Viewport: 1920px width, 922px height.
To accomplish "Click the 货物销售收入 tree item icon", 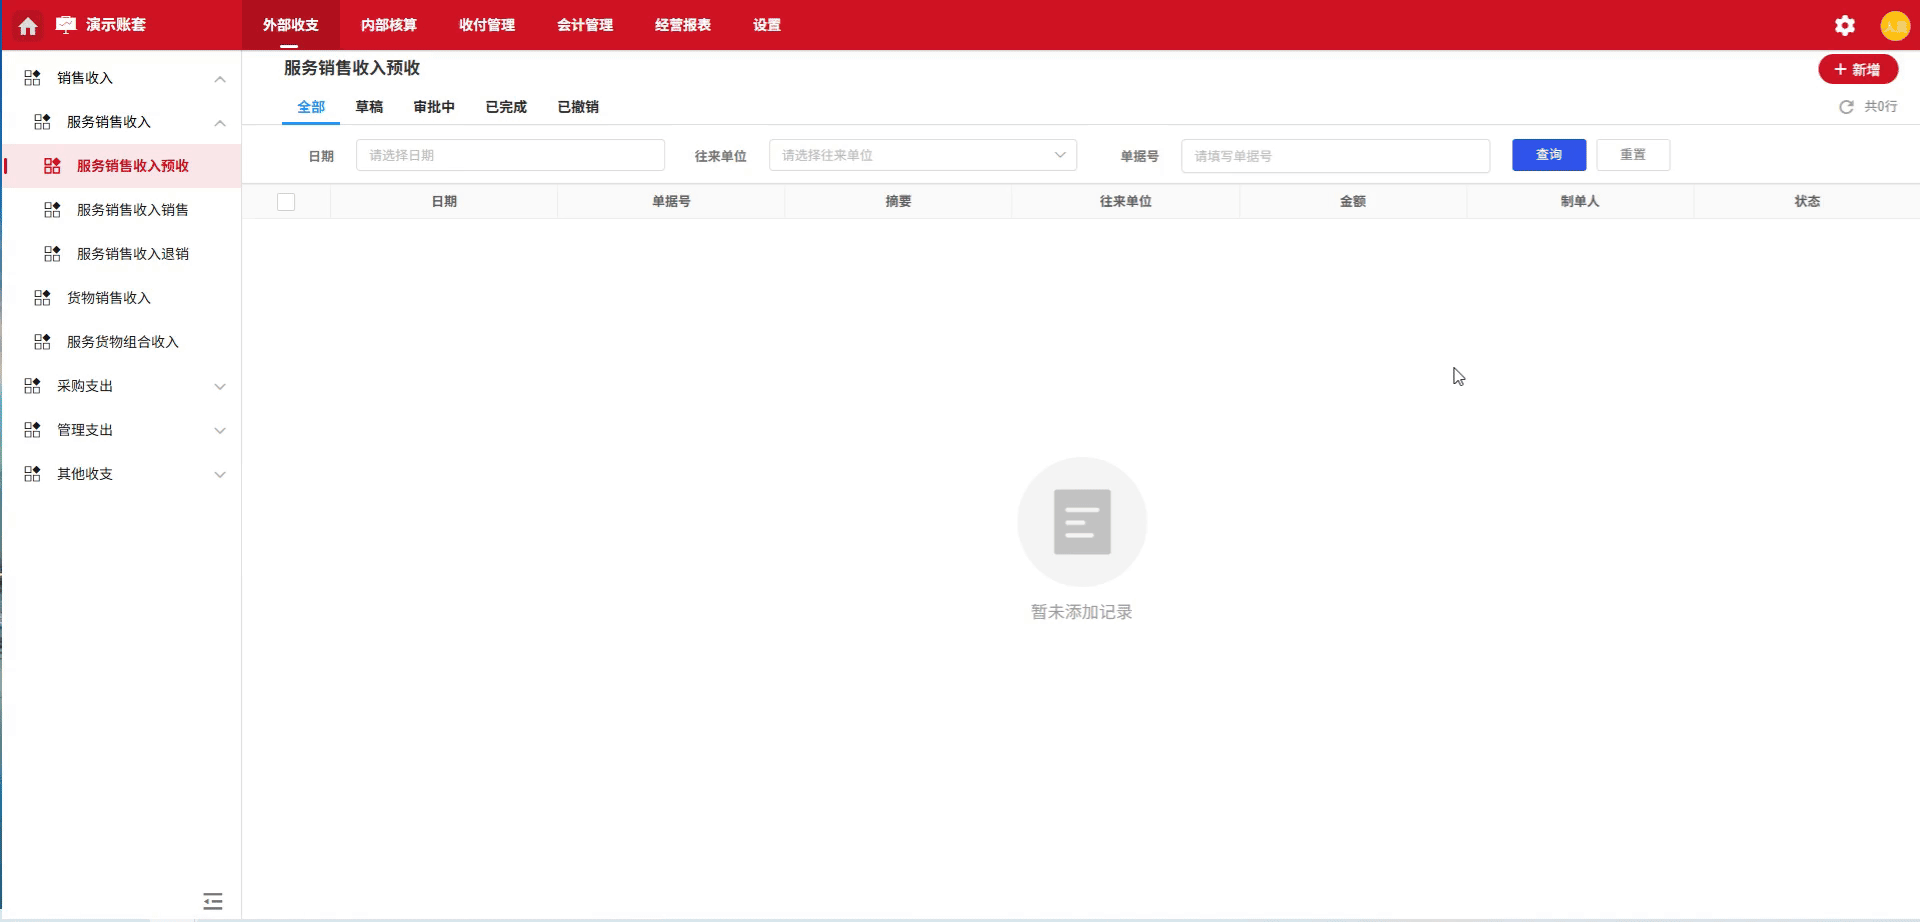I will tap(41, 296).
